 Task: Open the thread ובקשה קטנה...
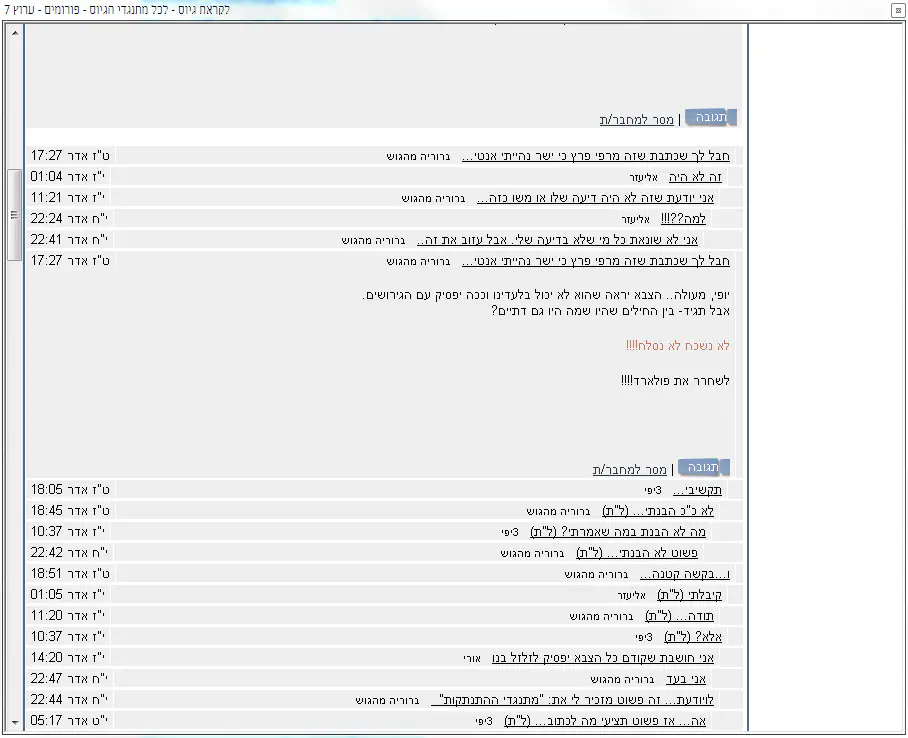pyautogui.click(x=685, y=574)
